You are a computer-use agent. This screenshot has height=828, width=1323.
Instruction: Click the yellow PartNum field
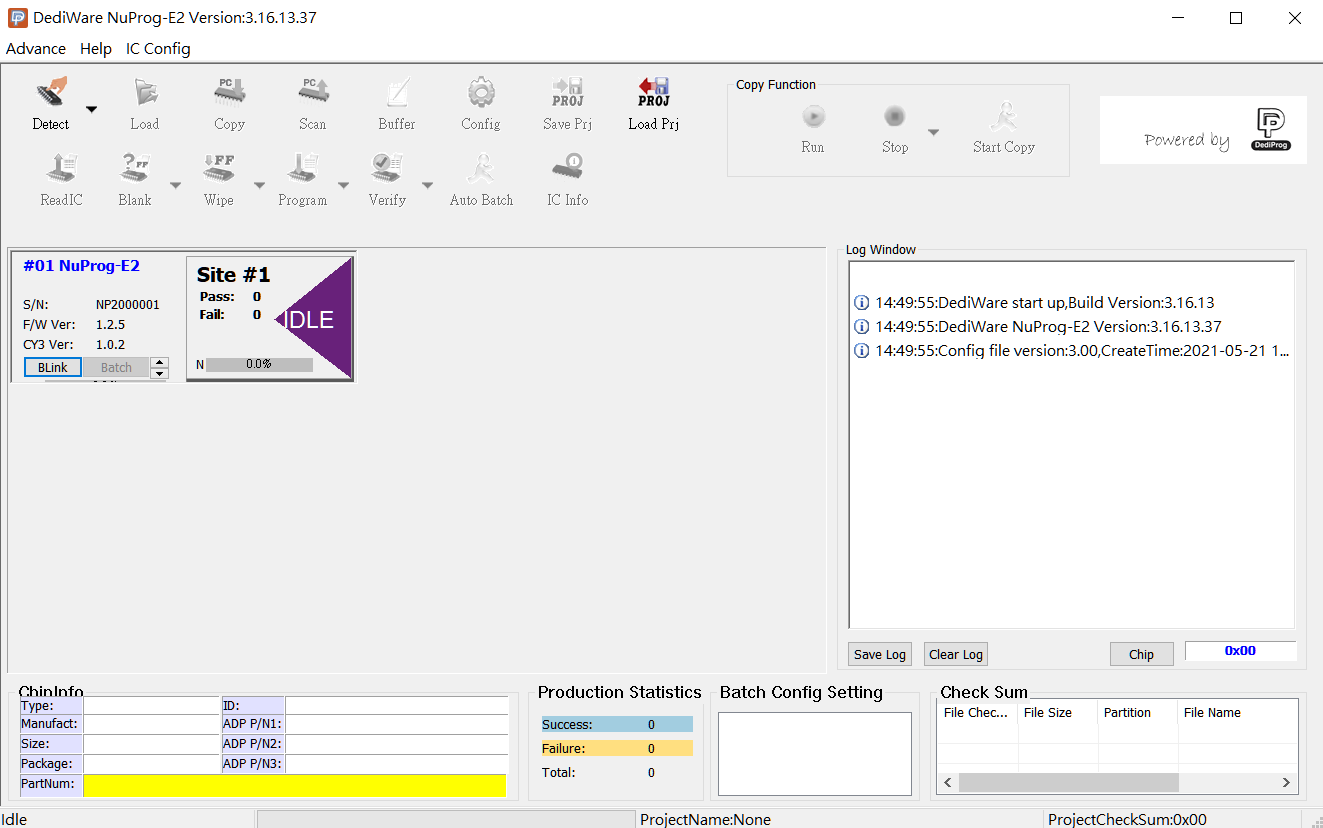294,785
